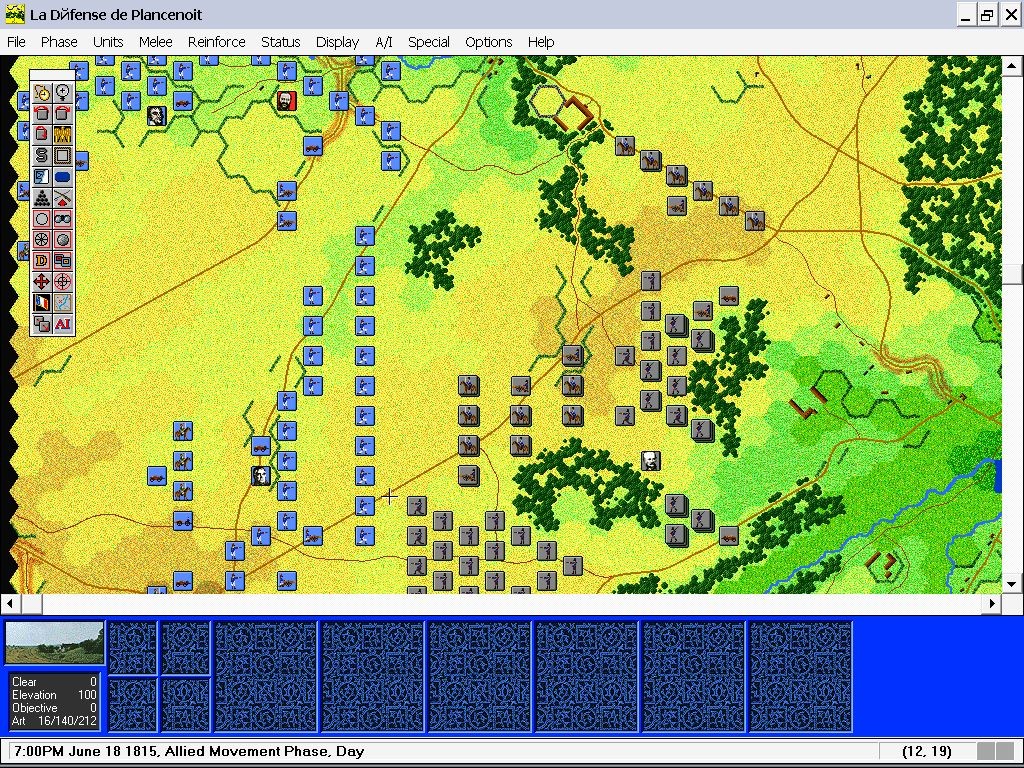The height and width of the screenshot is (768, 1024).
Task: Open the Special menu
Action: [428, 42]
